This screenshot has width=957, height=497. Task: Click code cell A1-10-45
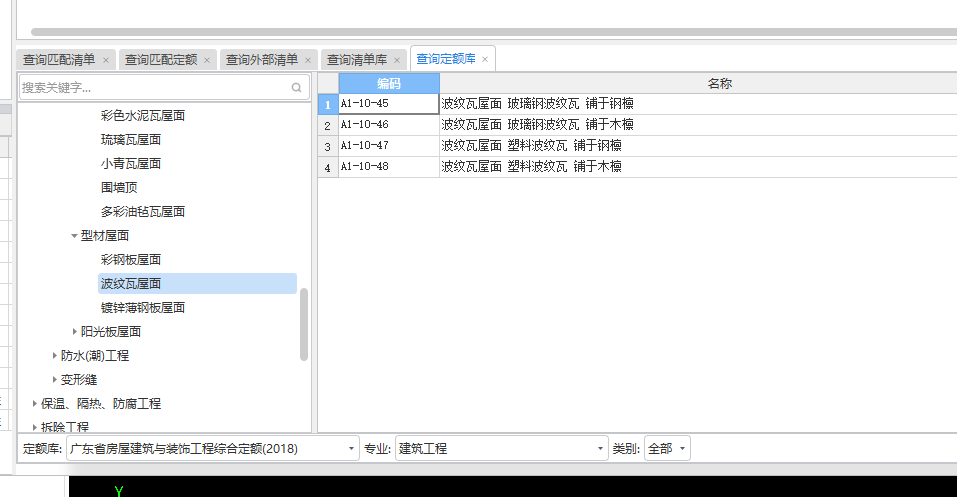(x=389, y=104)
